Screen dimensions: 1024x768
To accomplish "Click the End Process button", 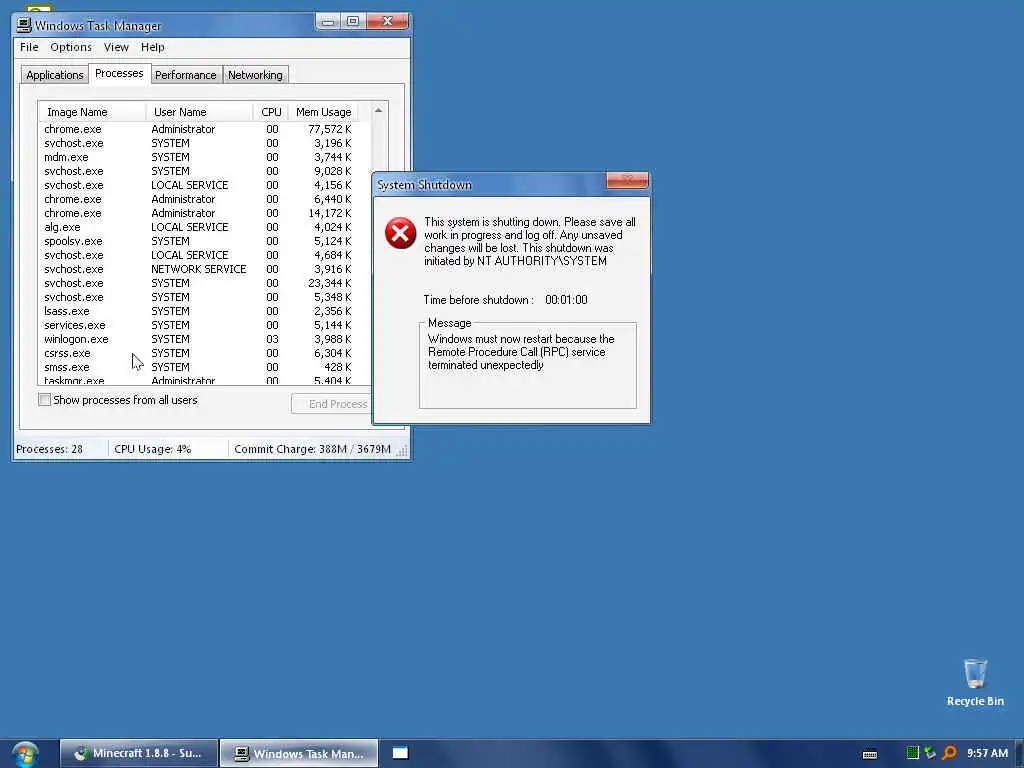I will click(331, 404).
